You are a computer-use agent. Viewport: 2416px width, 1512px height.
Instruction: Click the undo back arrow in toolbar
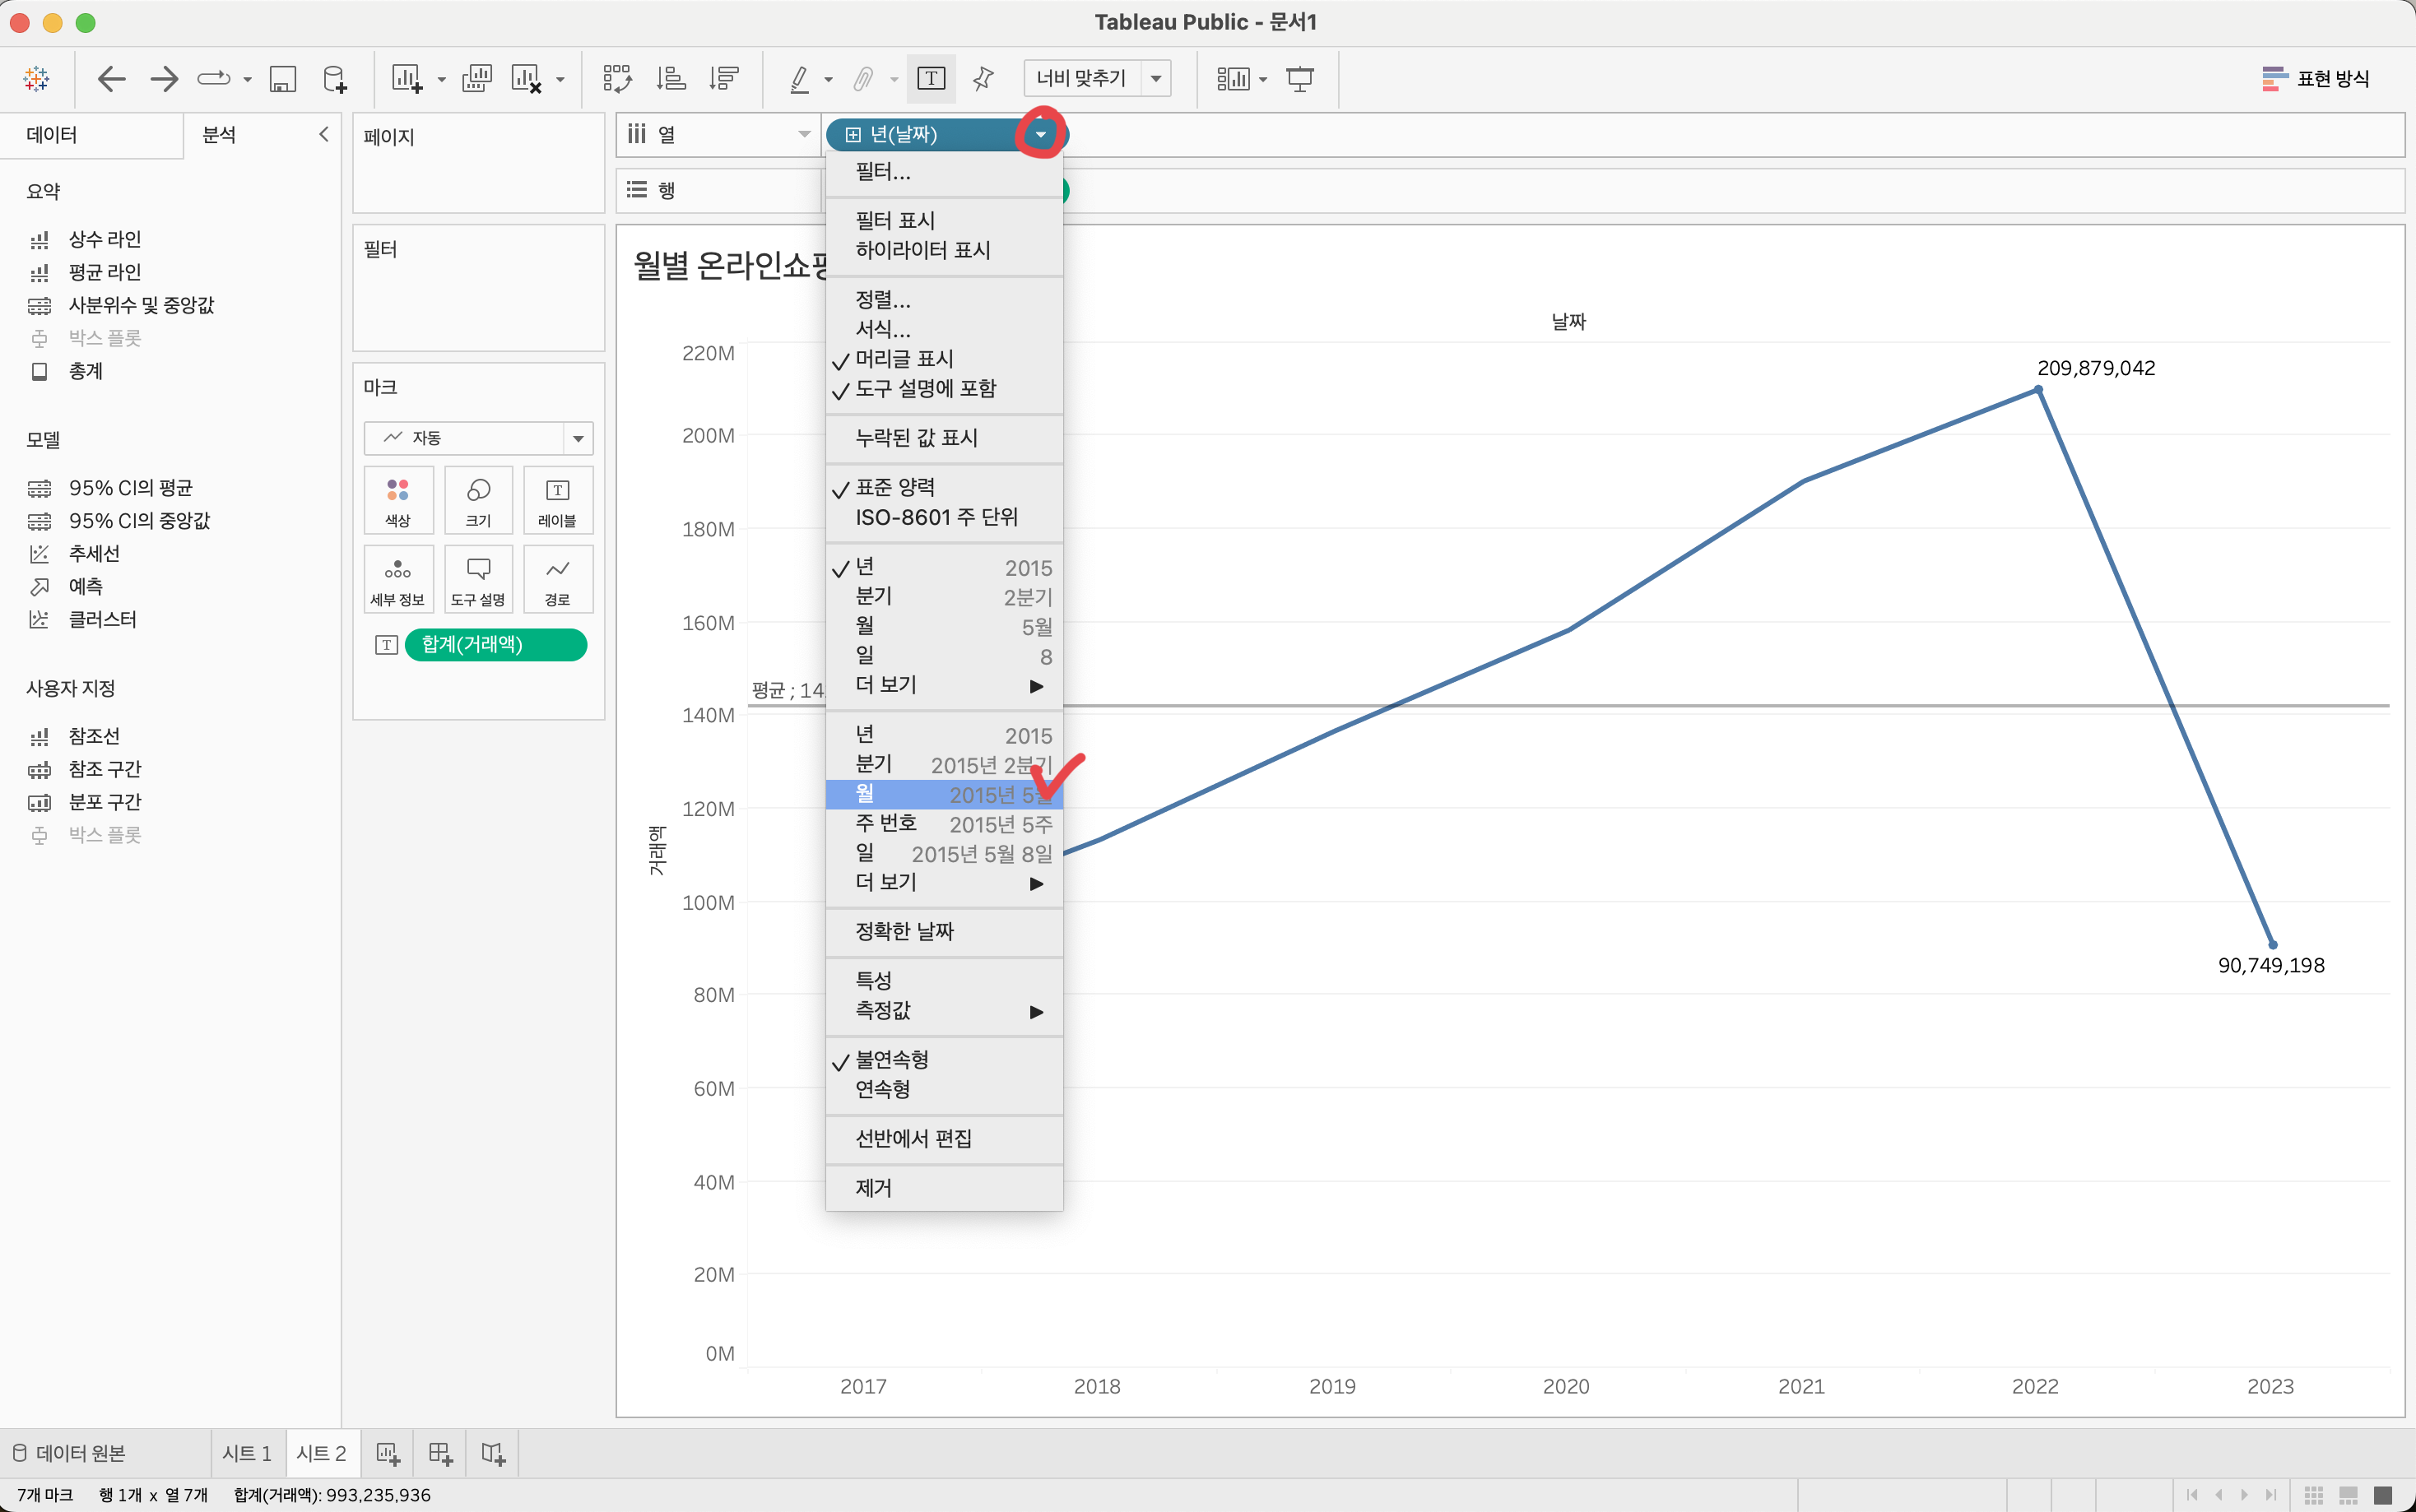click(111, 78)
